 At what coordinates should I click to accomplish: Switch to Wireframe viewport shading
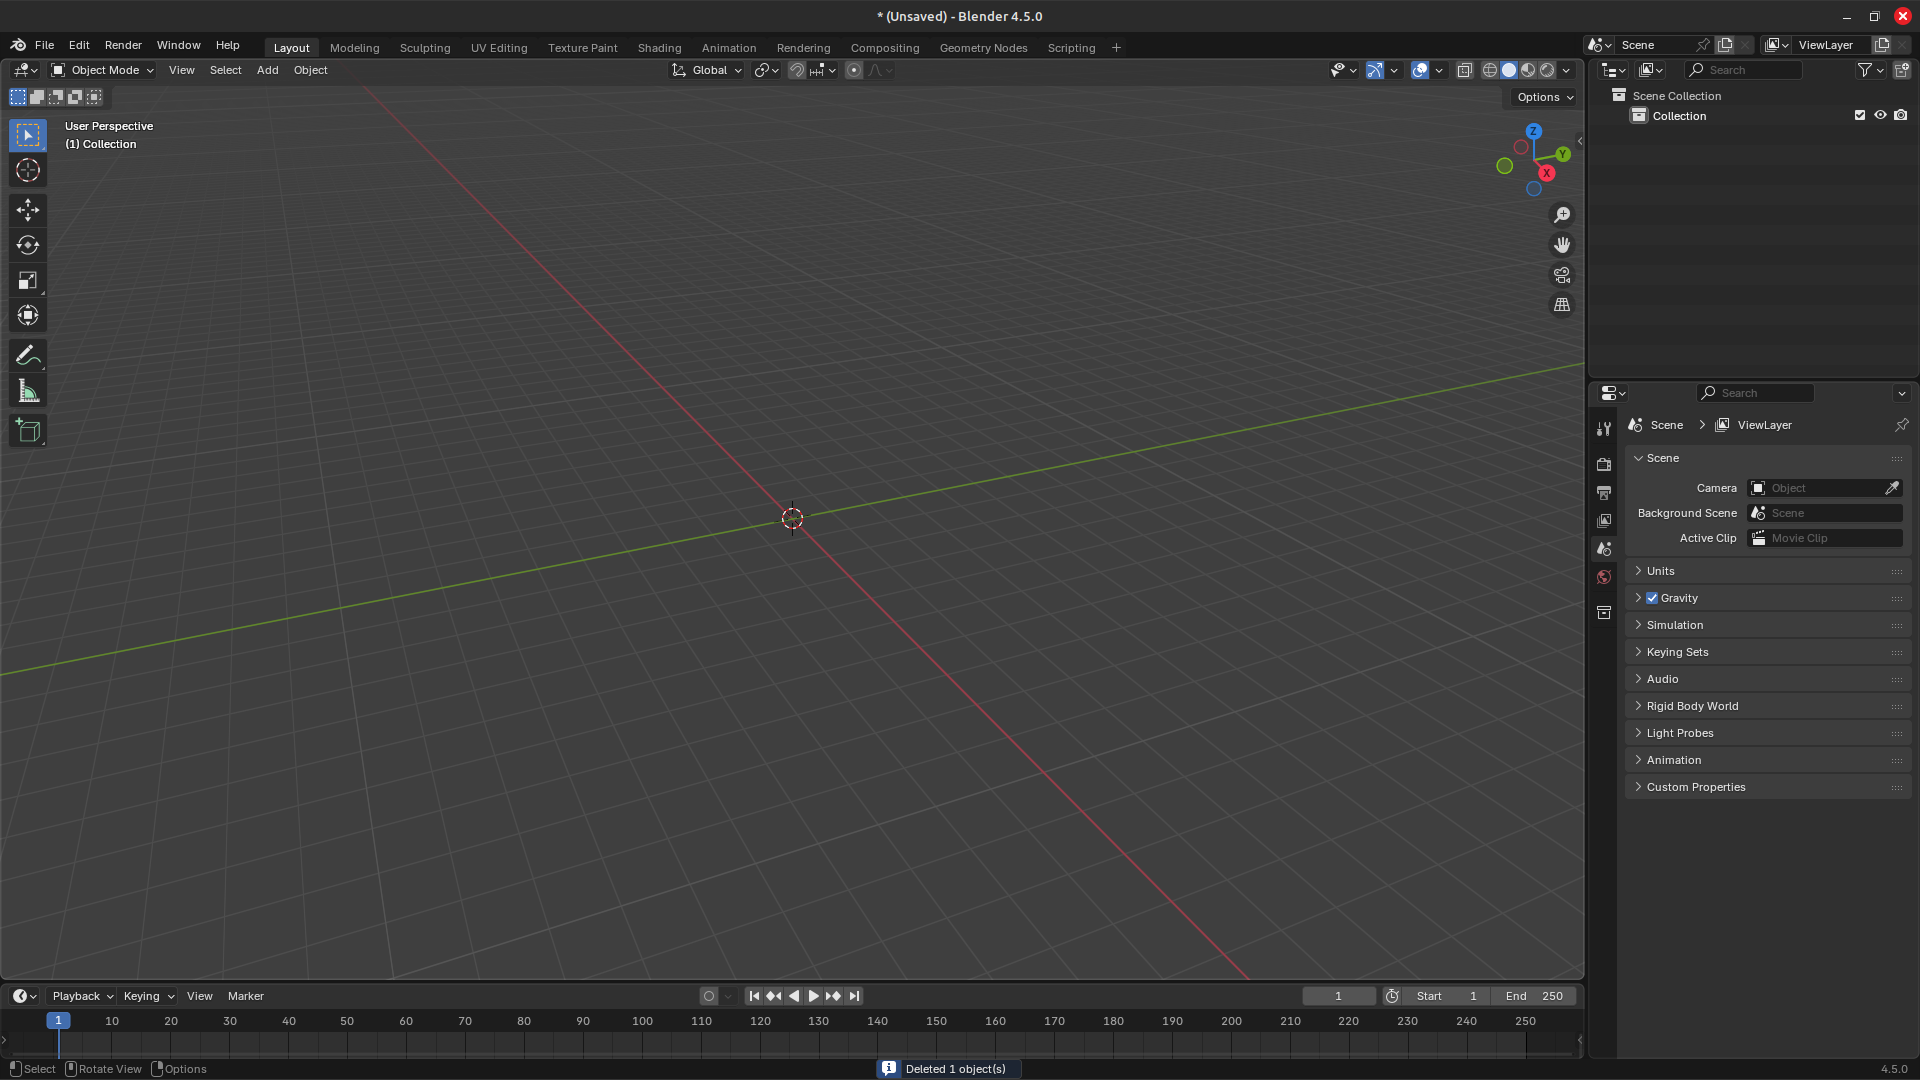1490,70
